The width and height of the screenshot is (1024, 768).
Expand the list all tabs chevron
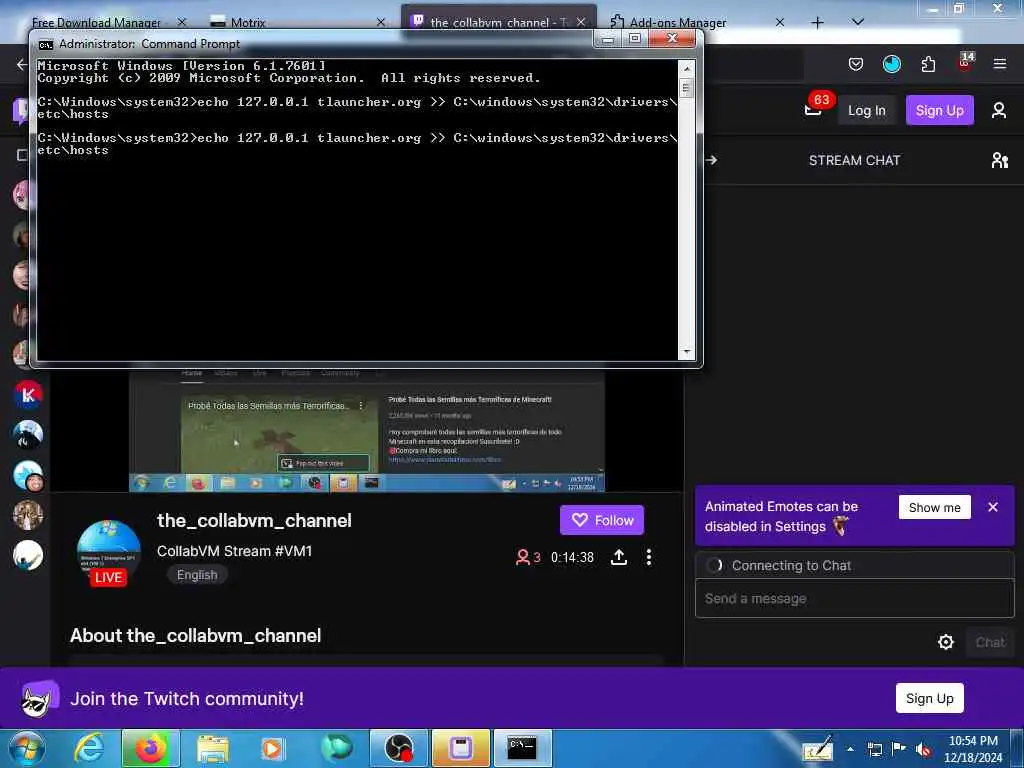[x=858, y=22]
